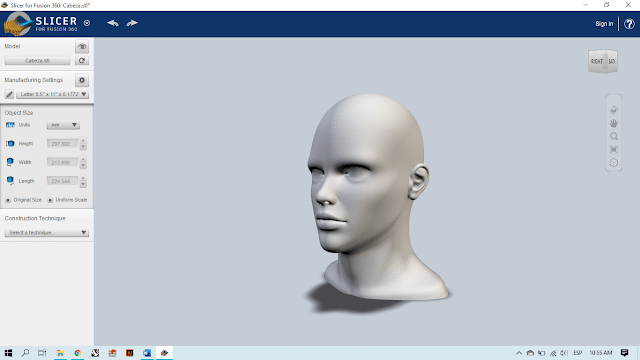Reload the model with refresh icon
The image size is (640, 360).
click(x=82, y=60)
